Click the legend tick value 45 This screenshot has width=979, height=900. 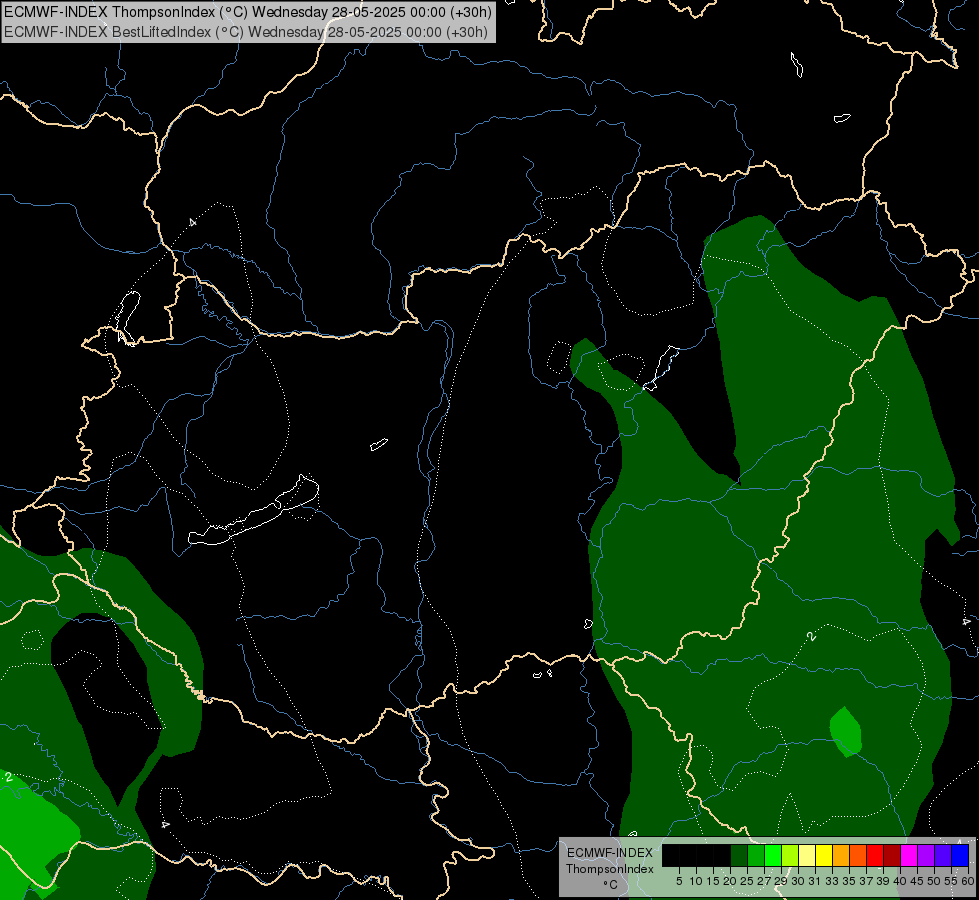click(917, 881)
